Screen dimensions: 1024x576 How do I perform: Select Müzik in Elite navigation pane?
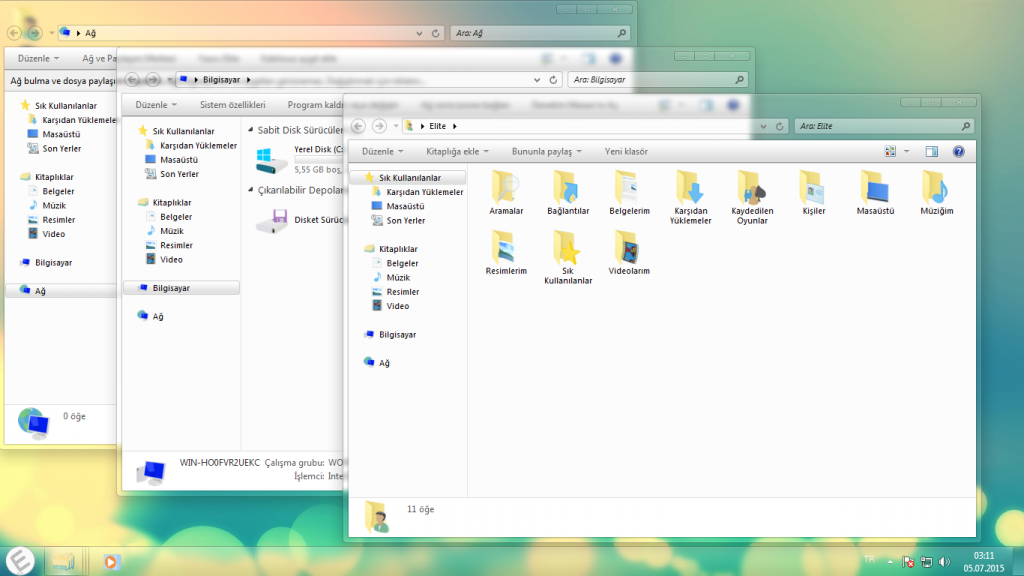397,278
